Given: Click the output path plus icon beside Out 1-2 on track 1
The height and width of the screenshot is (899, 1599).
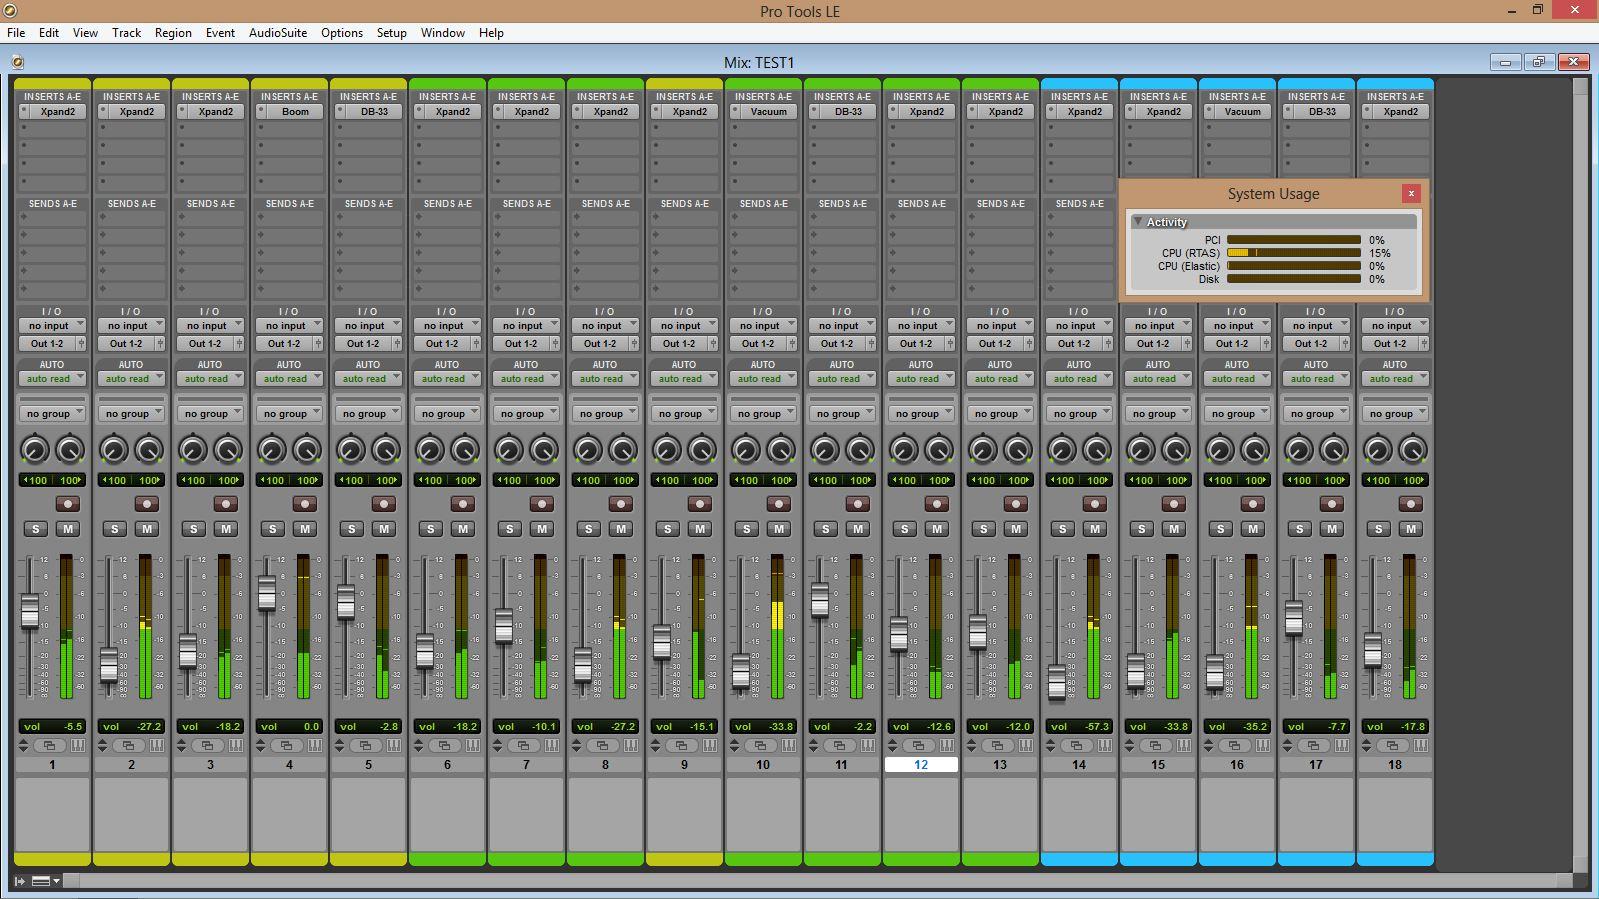Looking at the screenshot, I should pyautogui.click(x=82, y=344).
